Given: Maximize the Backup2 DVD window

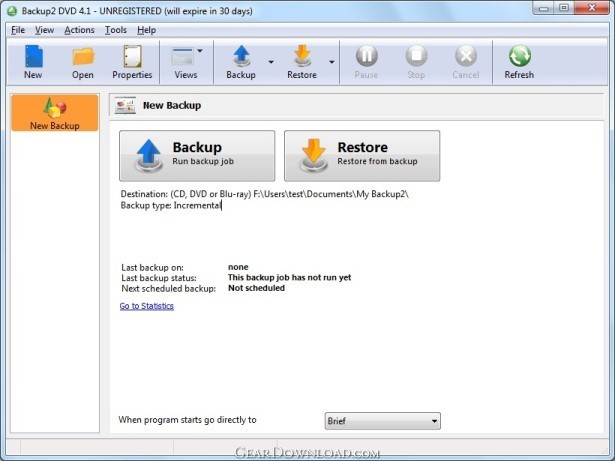Looking at the screenshot, I should (x=564, y=8).
